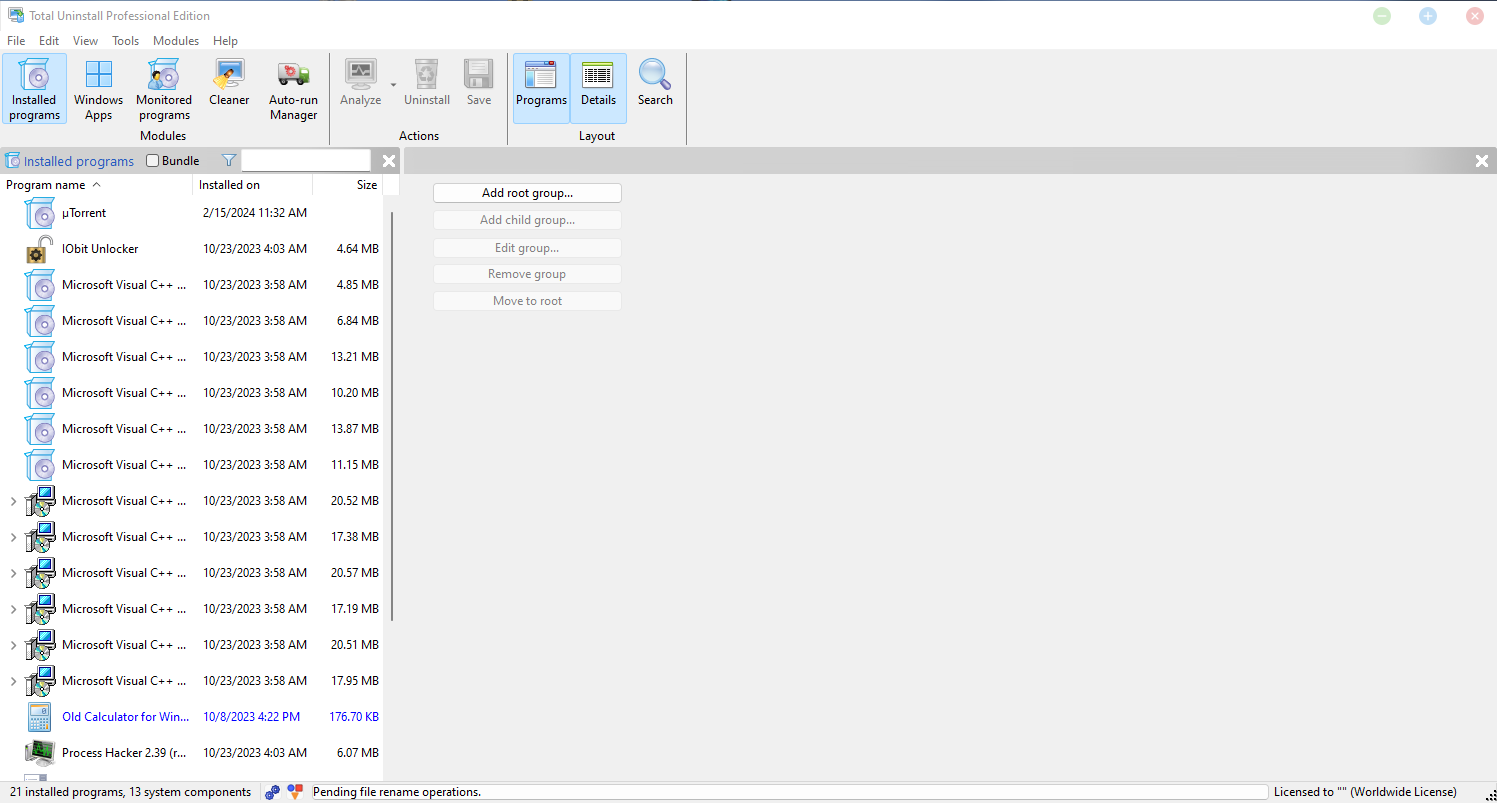This screenshot has width=1497, height=803.
Task: Expand the Visual C++ 20.52 MB entry
Action: [13, 501]
